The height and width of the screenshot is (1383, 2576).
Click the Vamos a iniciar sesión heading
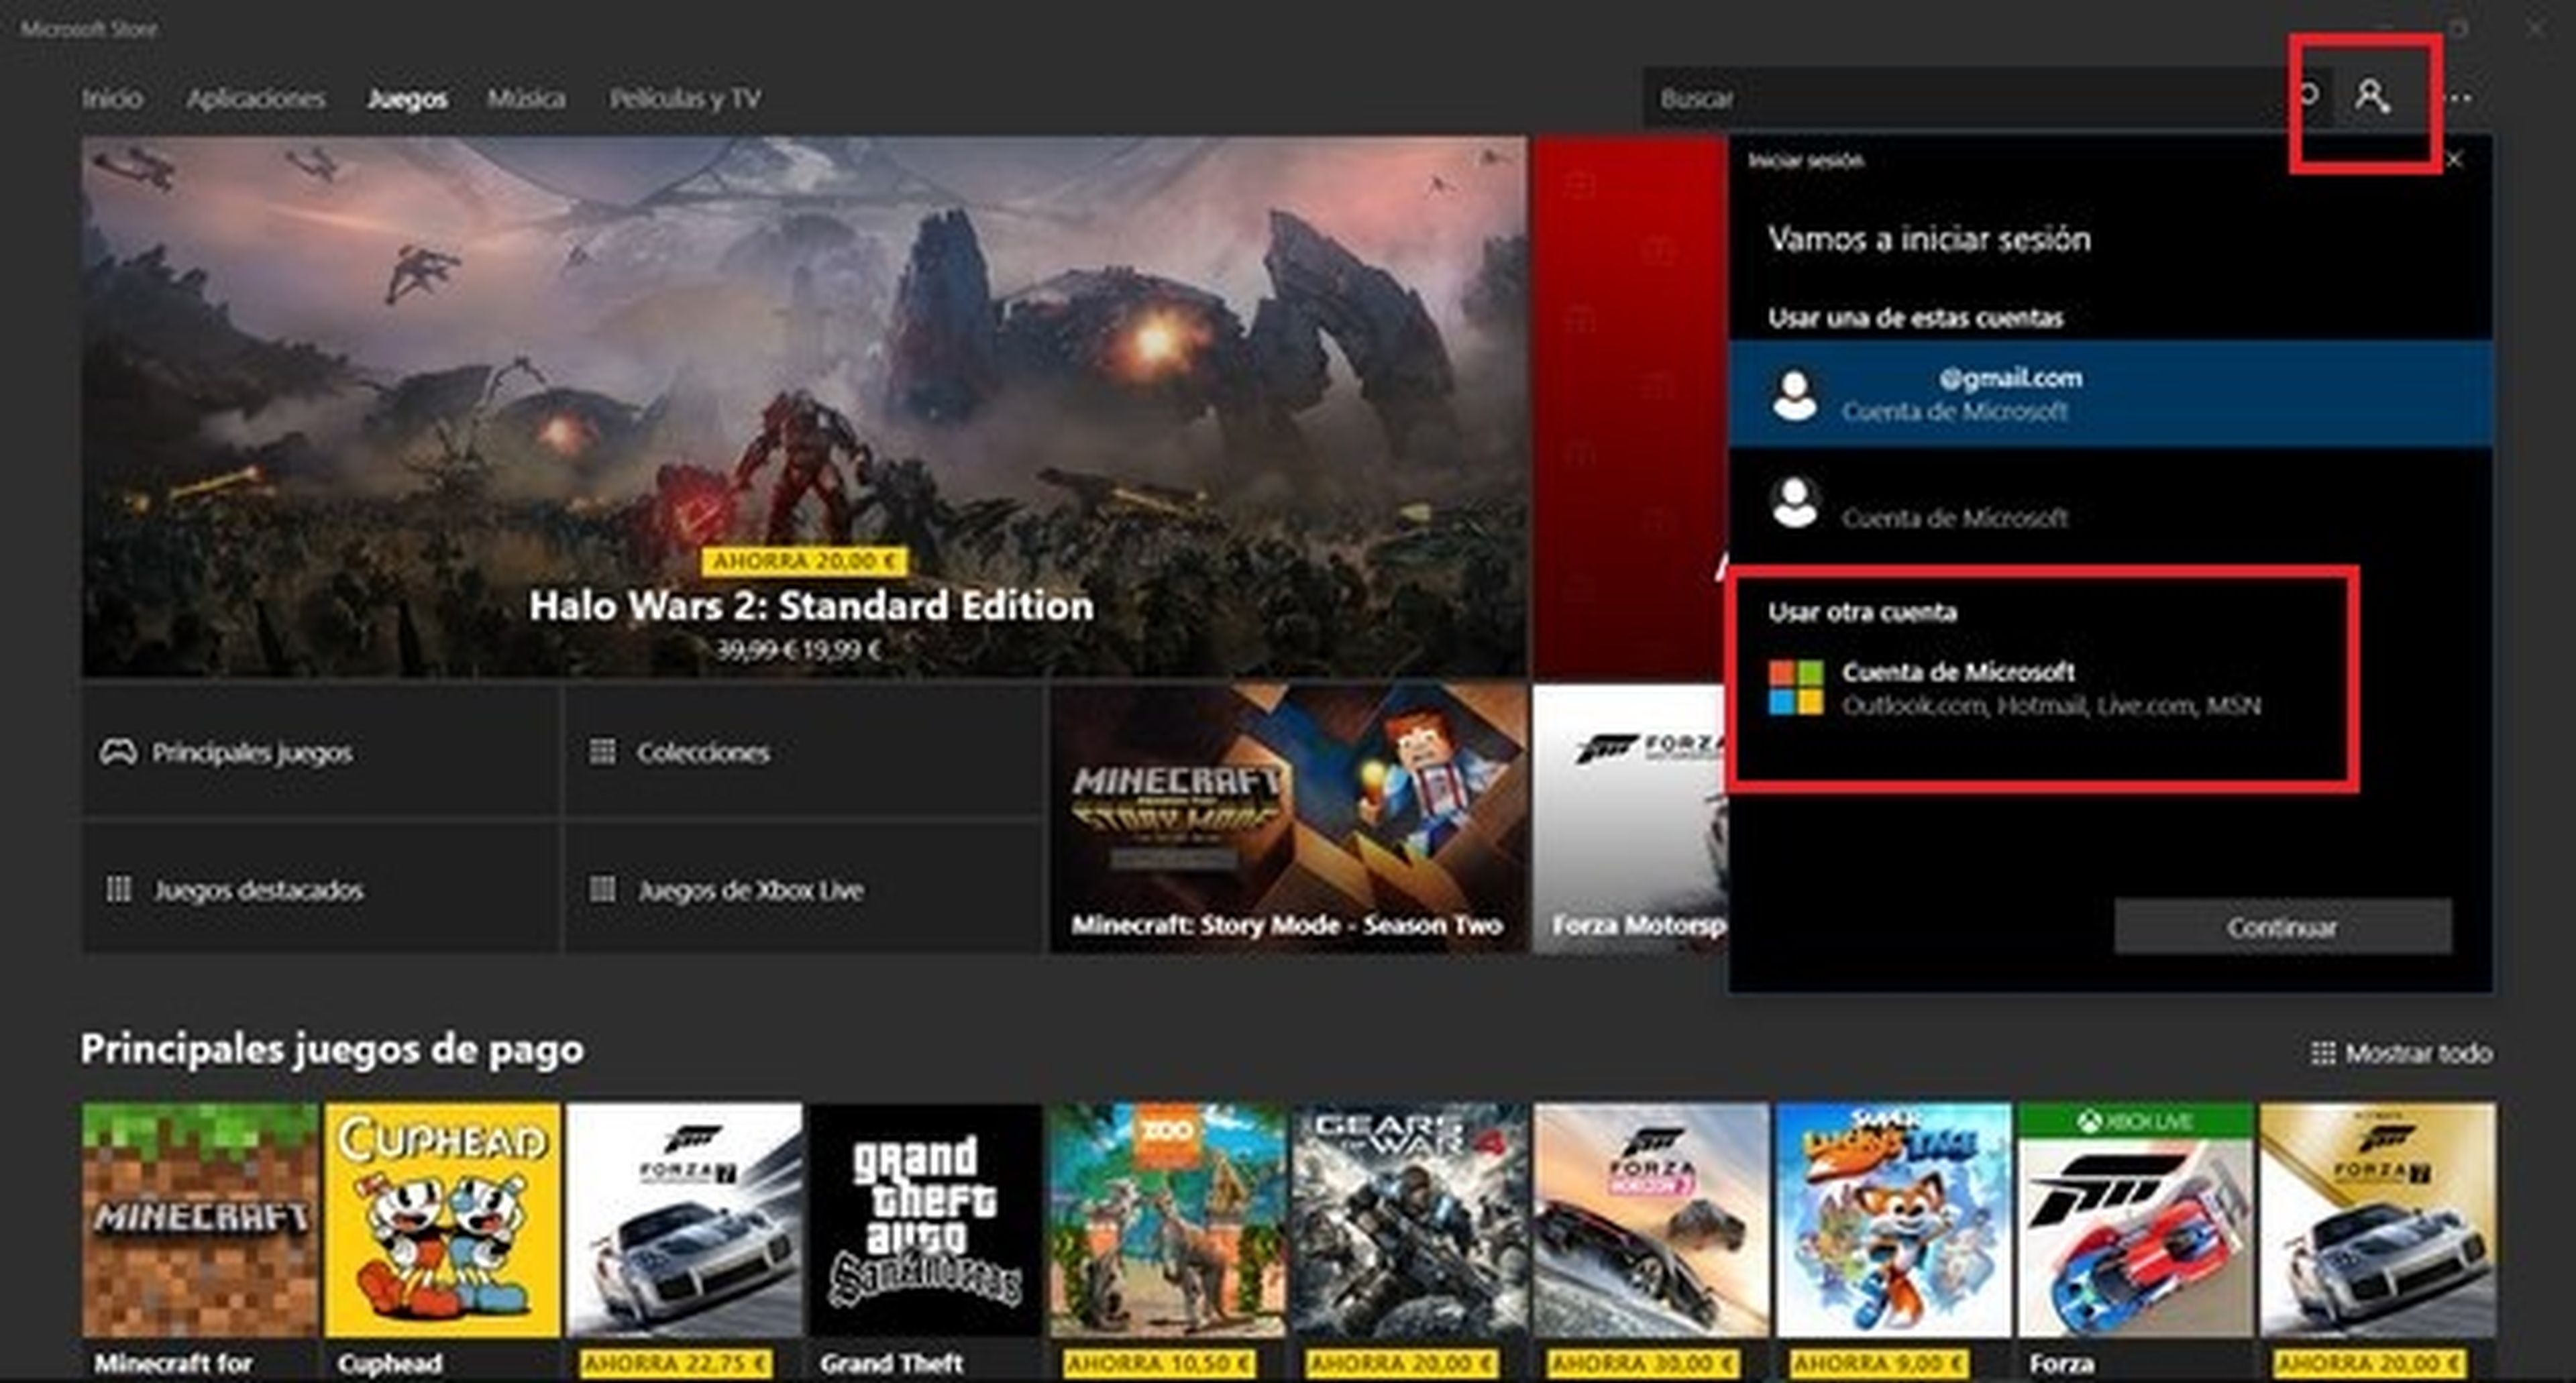pos(1929,239)
